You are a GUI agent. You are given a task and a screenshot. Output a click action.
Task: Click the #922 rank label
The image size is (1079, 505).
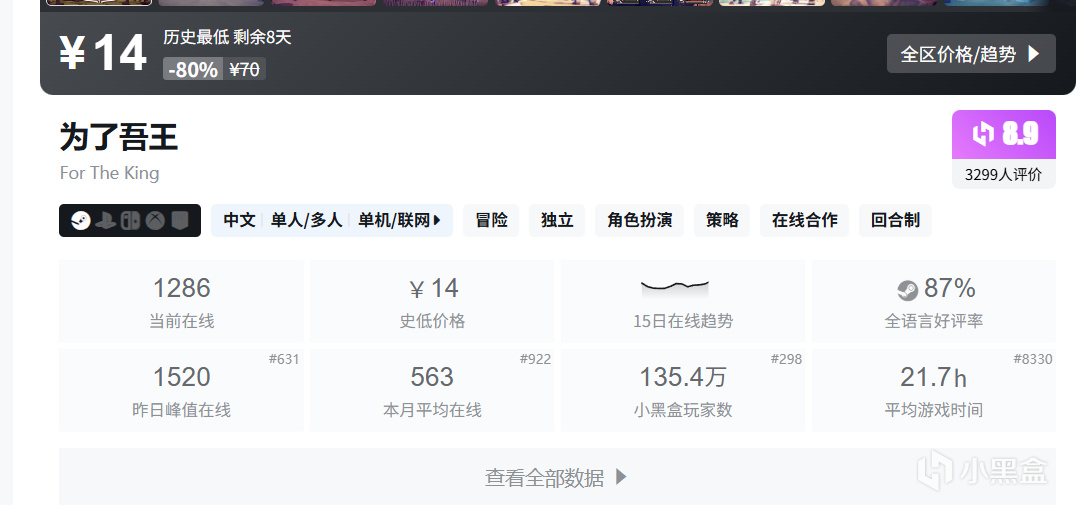tap(535, 359)
